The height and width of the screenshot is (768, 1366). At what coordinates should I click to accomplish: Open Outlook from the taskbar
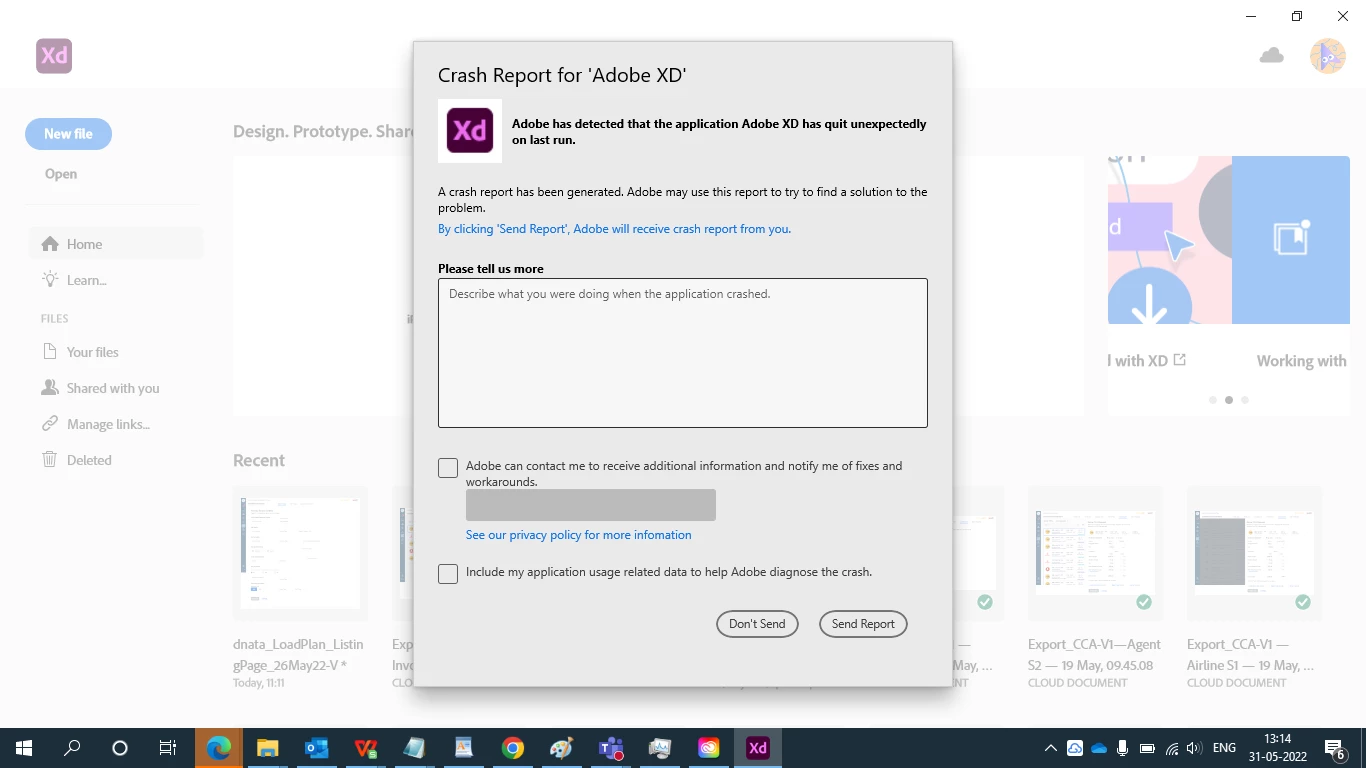317,748
